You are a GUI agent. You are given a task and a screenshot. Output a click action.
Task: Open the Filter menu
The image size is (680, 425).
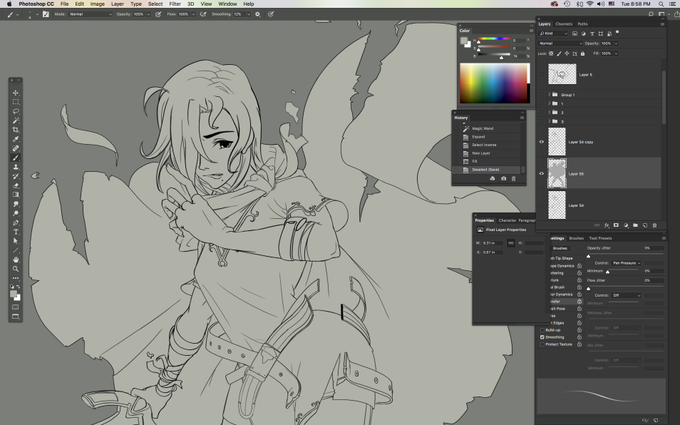click(175, 4)
